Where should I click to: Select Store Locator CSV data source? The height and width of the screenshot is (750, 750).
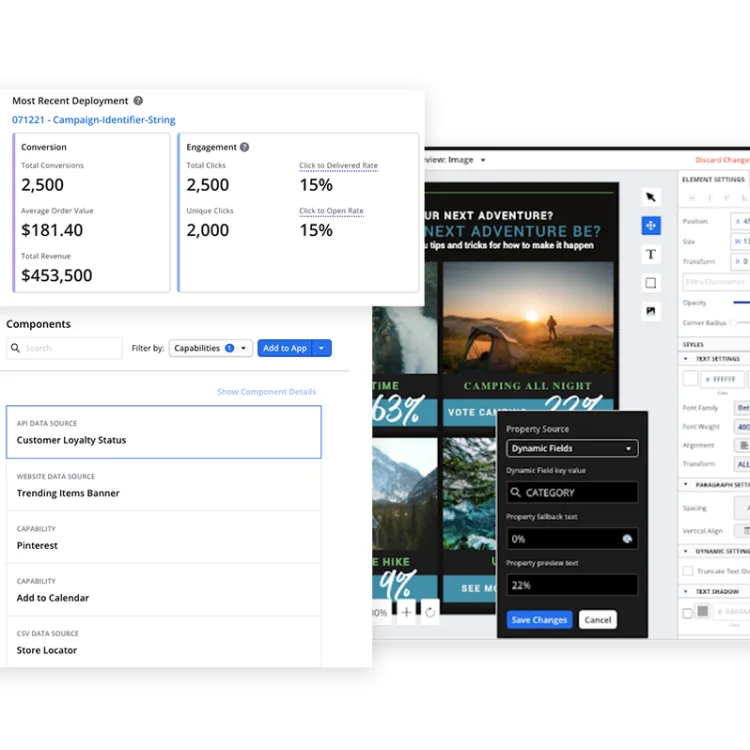point(164,642)
